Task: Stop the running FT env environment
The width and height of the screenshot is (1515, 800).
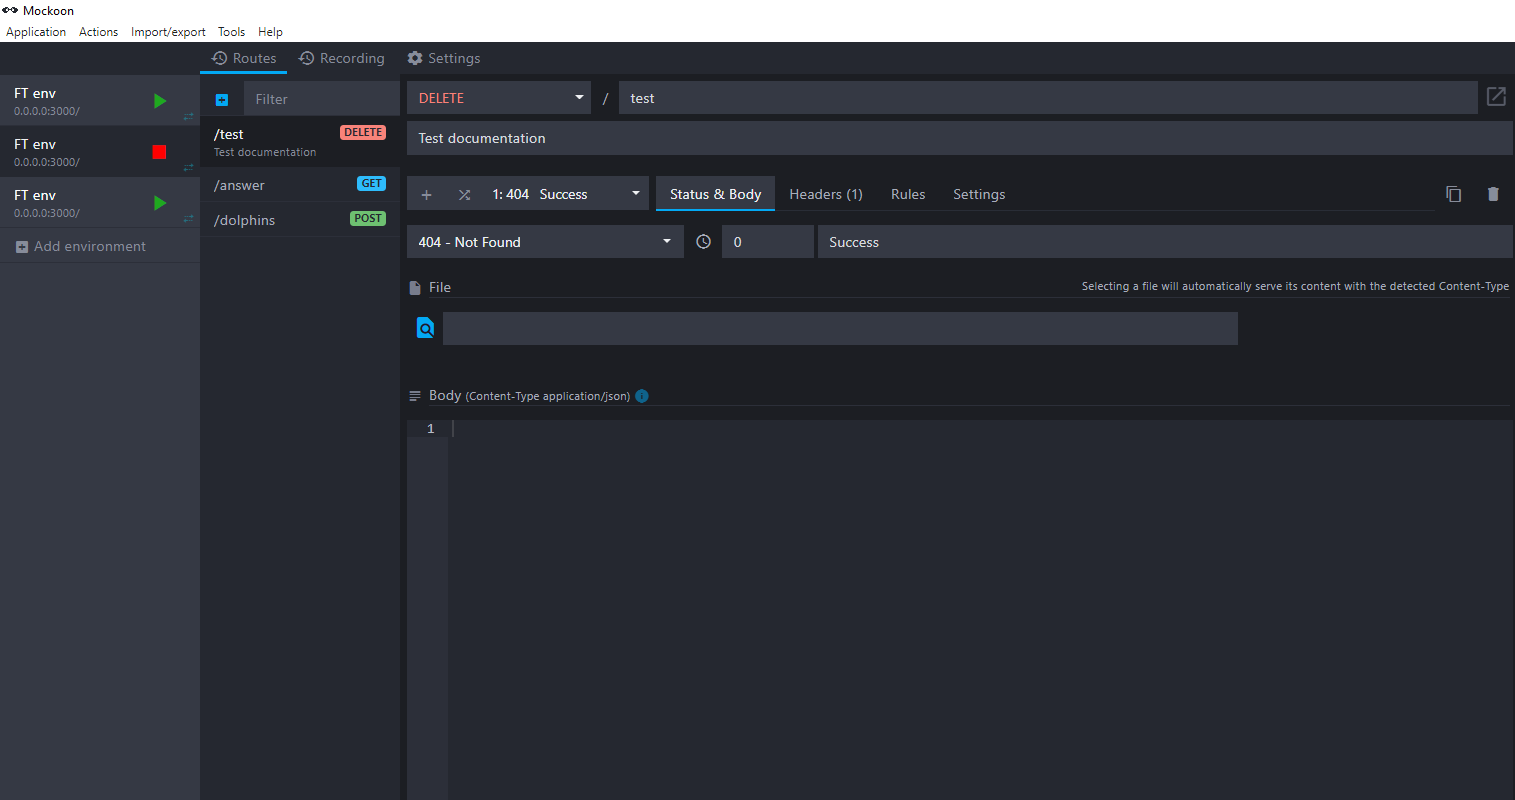Action: coord(159,151)
